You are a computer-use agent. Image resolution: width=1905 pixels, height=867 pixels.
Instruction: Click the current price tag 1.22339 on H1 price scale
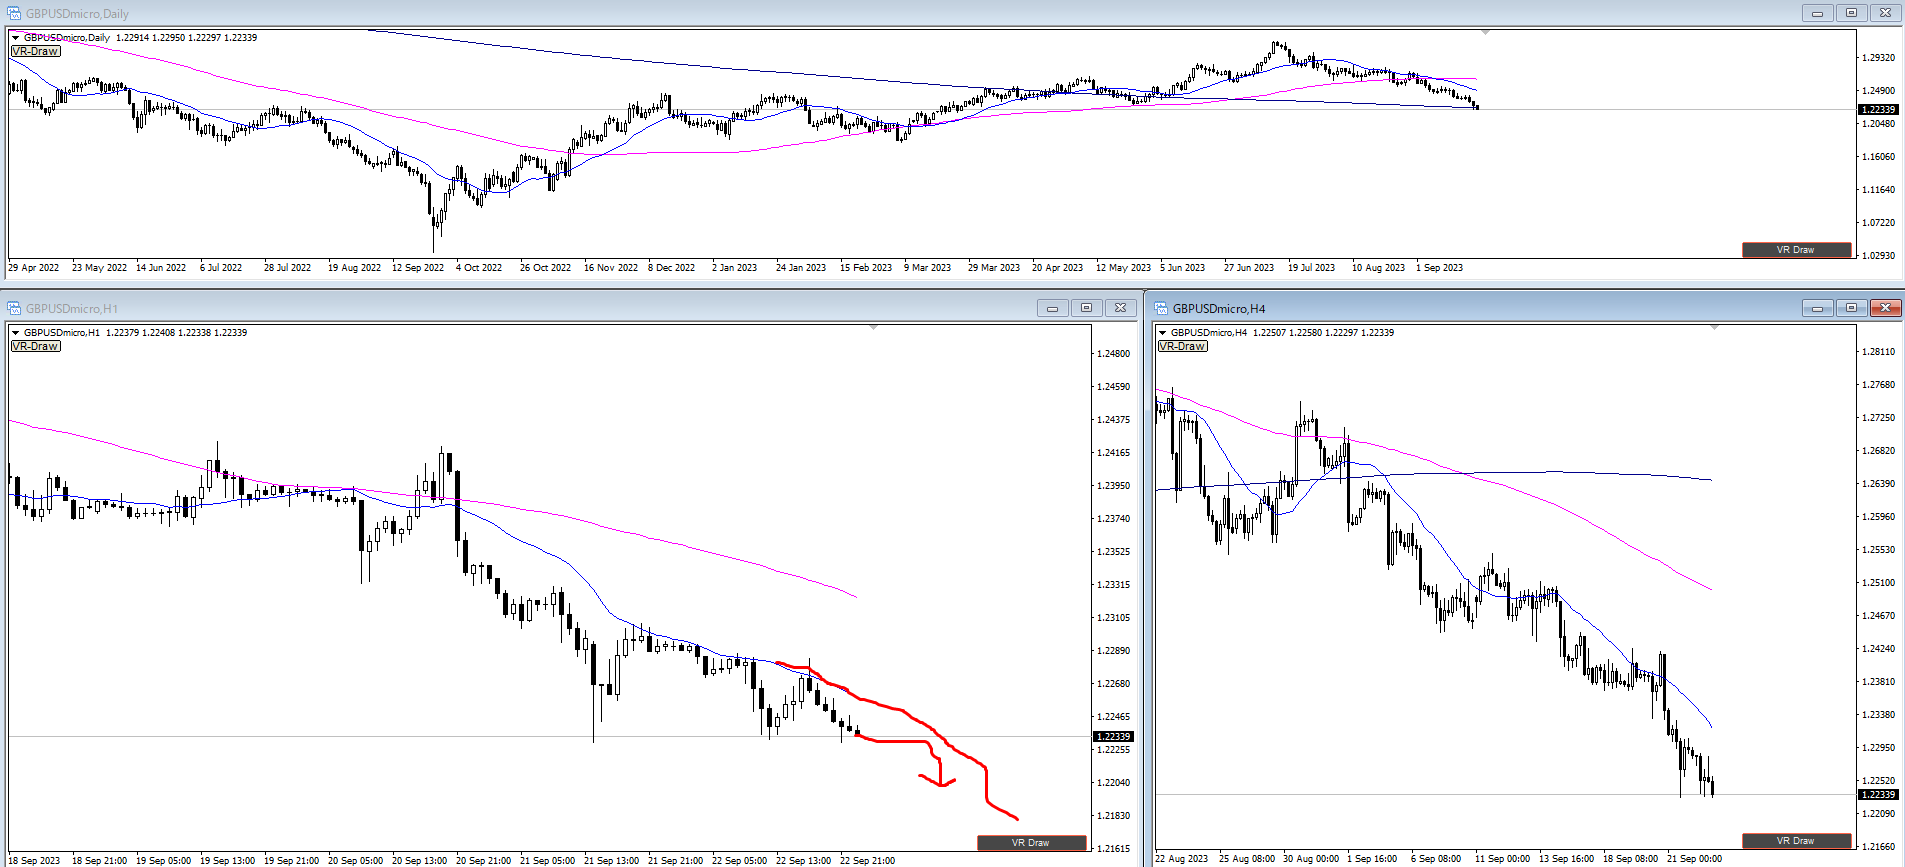[1112, 736]
